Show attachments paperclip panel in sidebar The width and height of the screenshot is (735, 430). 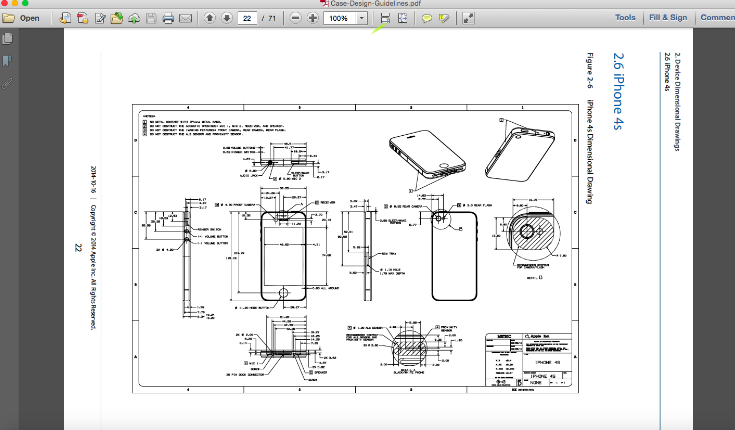coord(8,83)
